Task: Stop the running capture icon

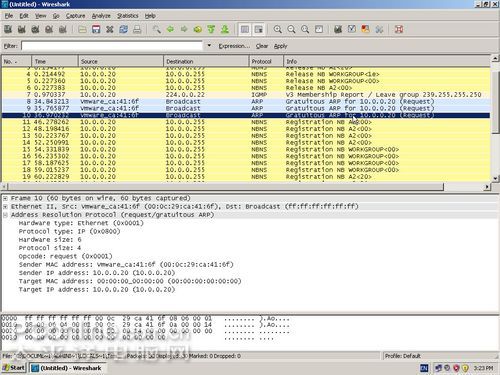Action: (49, 29)
